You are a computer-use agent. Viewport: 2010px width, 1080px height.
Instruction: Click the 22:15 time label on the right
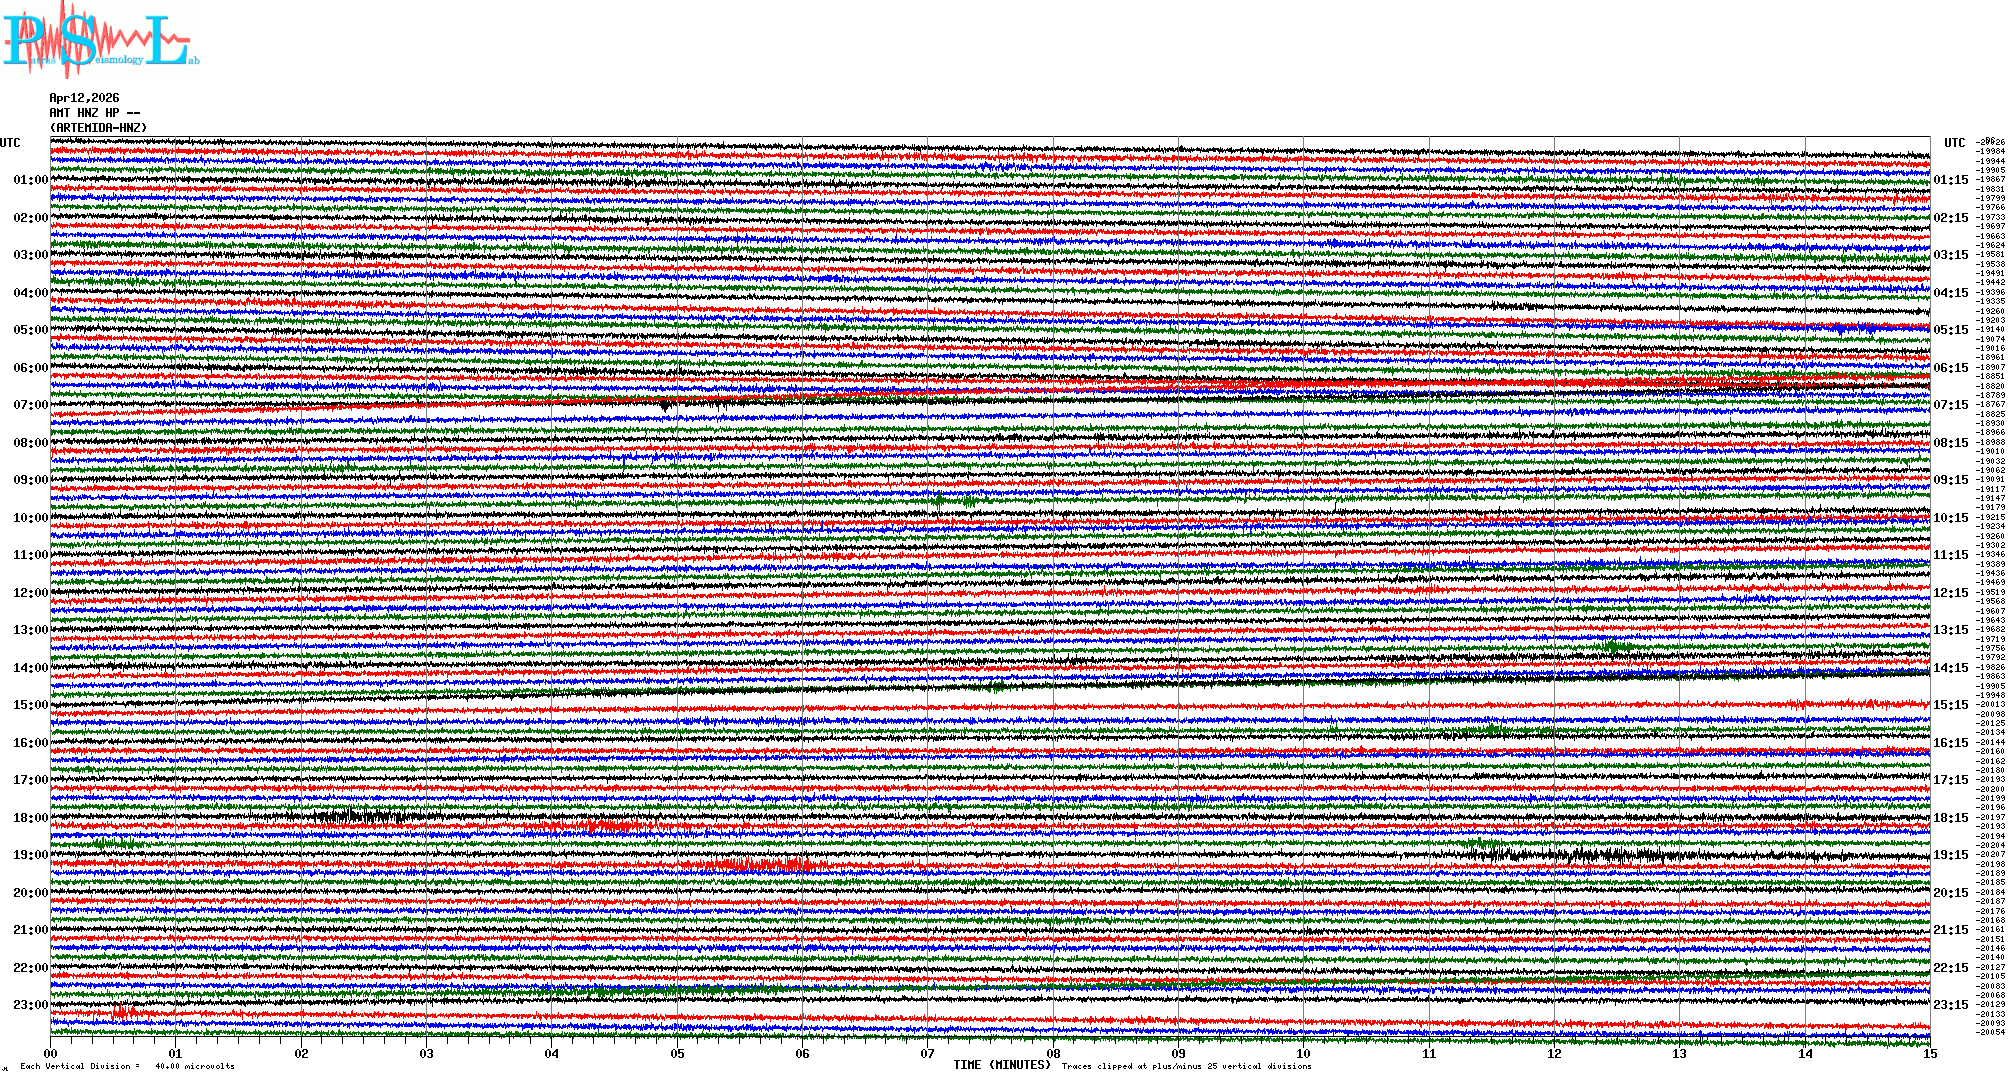pos(1950,968)
